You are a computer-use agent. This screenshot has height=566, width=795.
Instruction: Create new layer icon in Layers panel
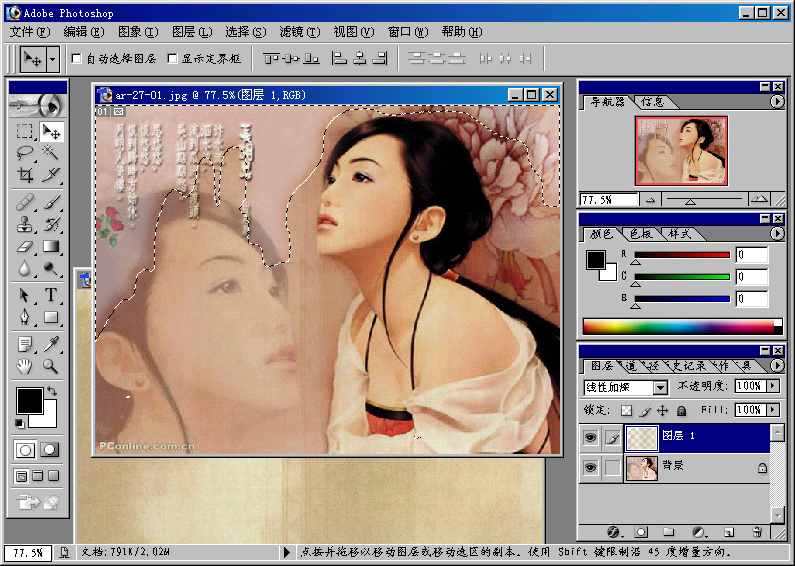pyautogui.click(x=729, y=532)
